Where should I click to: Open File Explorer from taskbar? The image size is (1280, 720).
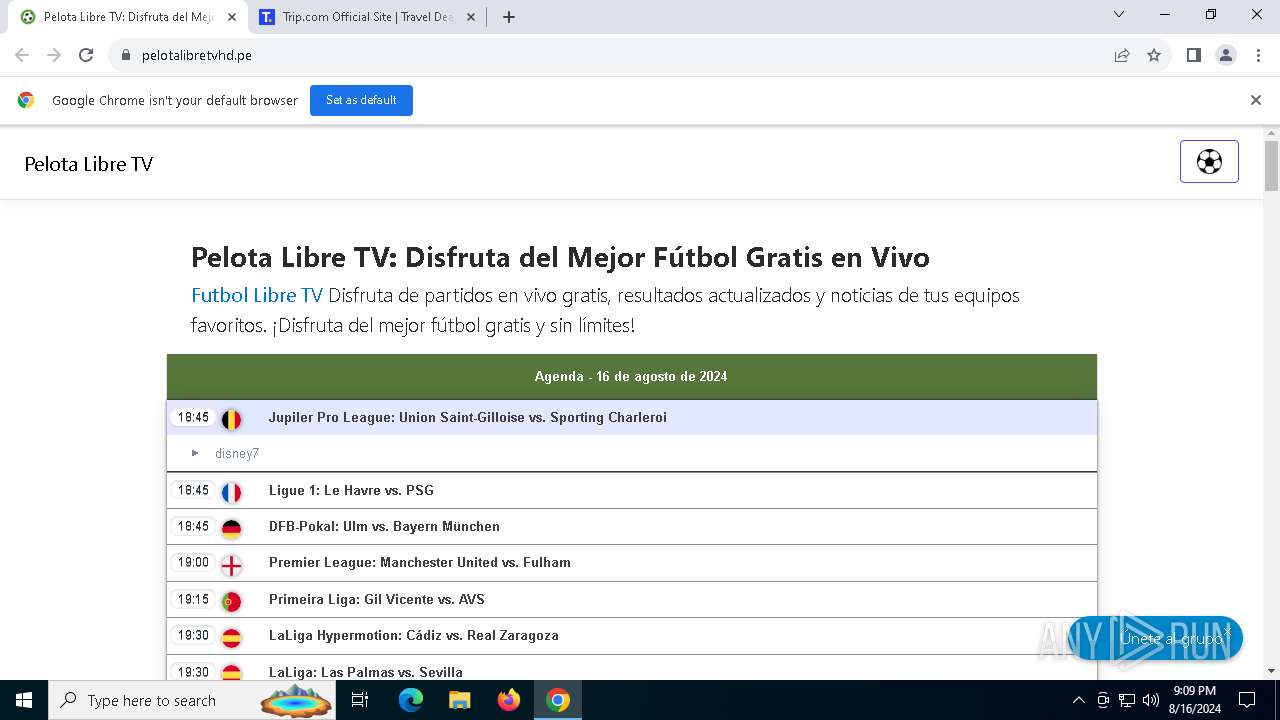pyautogui.click(x=459, y=700)
